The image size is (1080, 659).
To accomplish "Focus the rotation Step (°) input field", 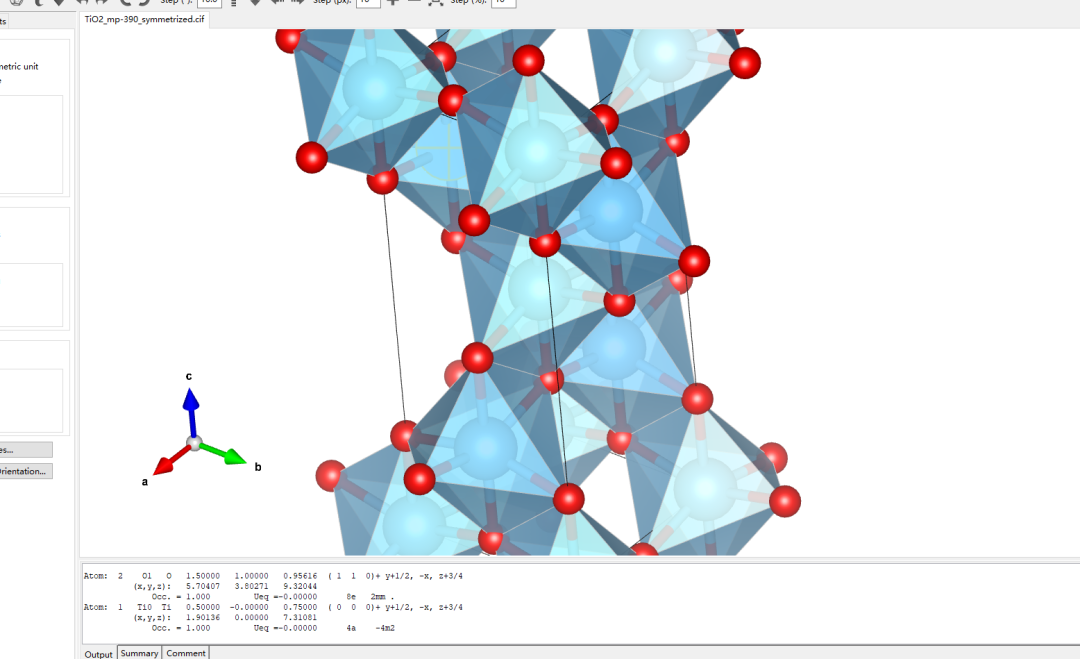I will [x=209, y=2].
